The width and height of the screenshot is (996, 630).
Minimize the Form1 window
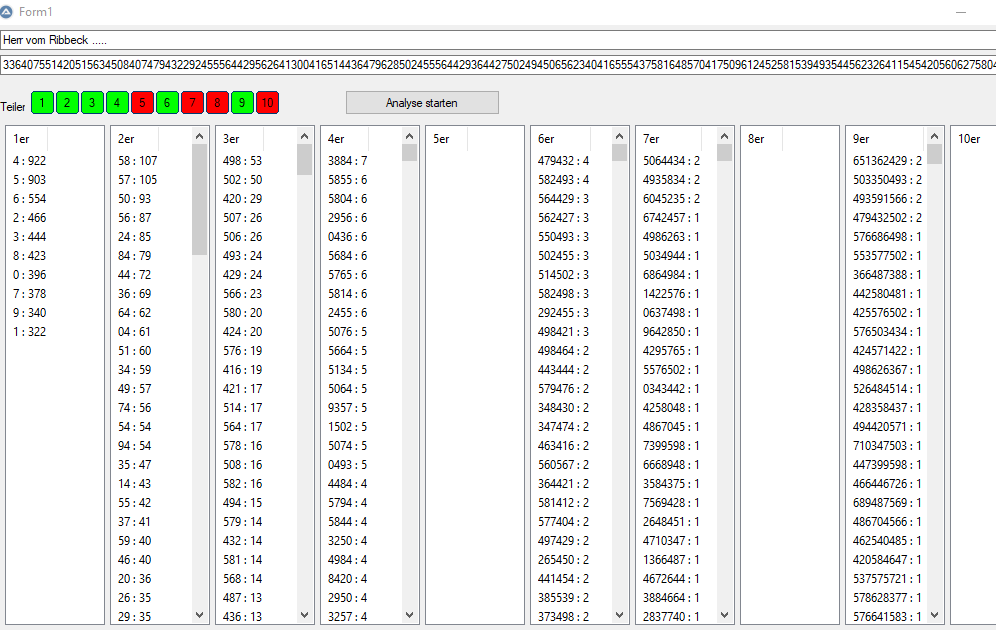[x=961, y=12]
